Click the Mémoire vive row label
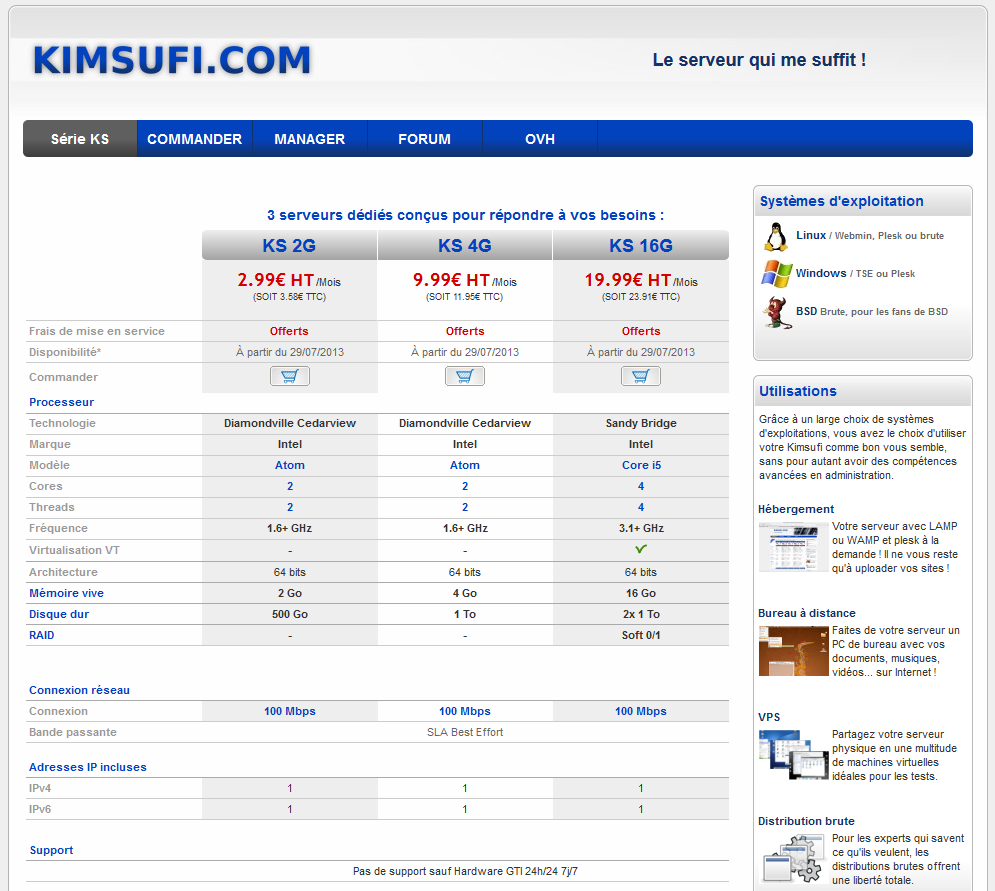995x891 pixels. tap(67, 593)
